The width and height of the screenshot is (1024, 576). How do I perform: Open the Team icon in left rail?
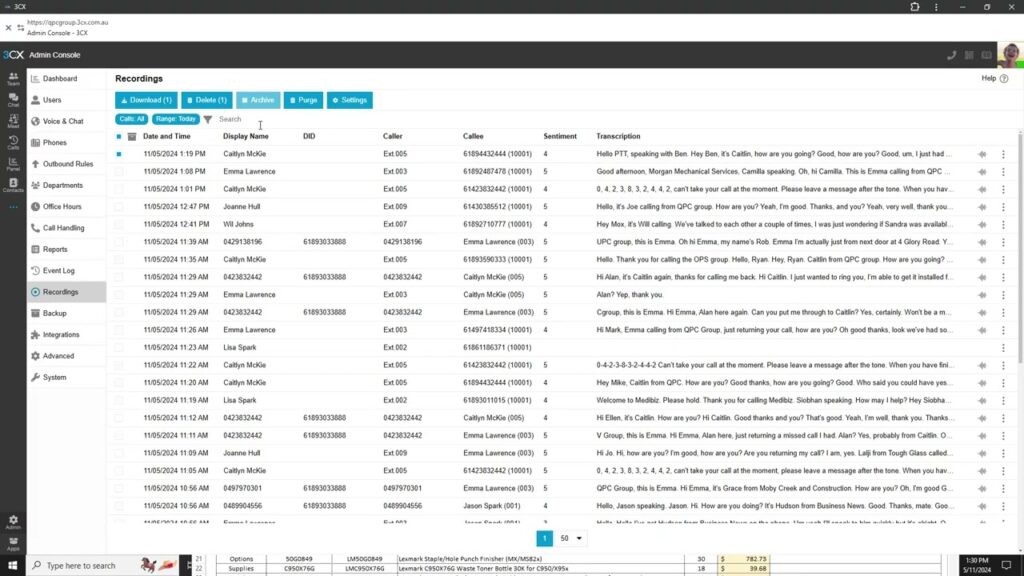pyautogui.click(x=13, y=77)
